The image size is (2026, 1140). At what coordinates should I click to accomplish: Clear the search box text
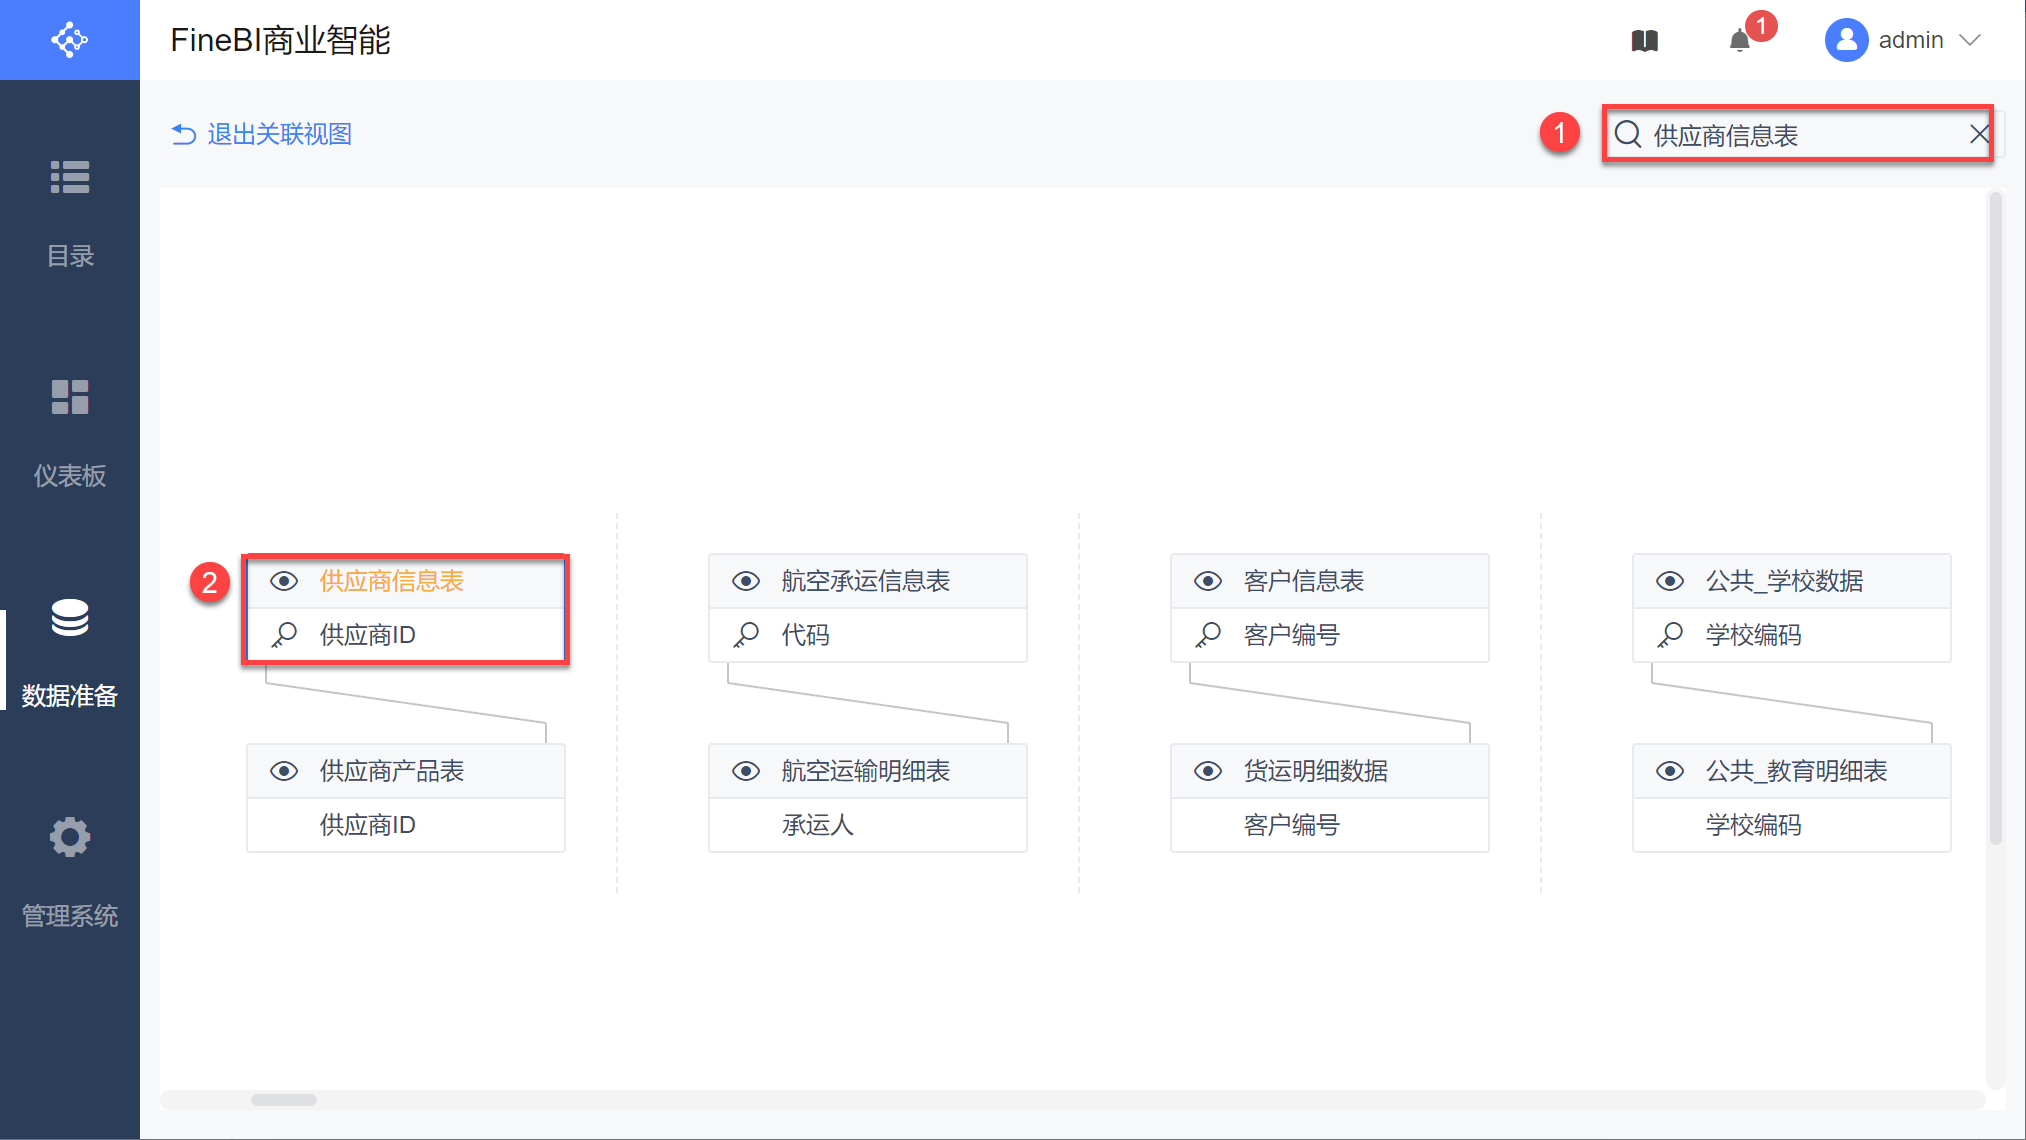coord(1978,135)
